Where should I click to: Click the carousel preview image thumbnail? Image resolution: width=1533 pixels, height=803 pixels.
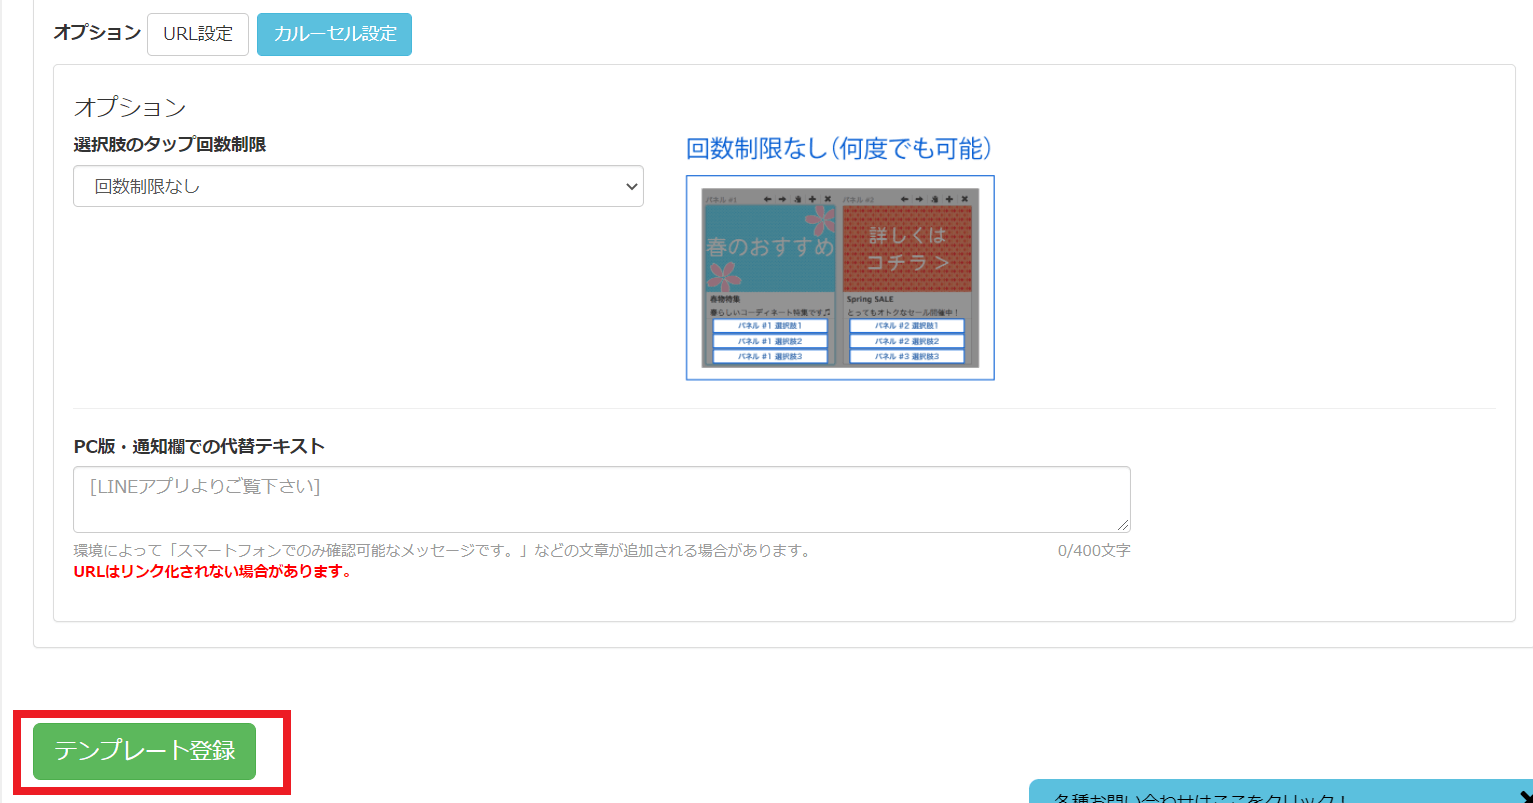click(840, 278)
